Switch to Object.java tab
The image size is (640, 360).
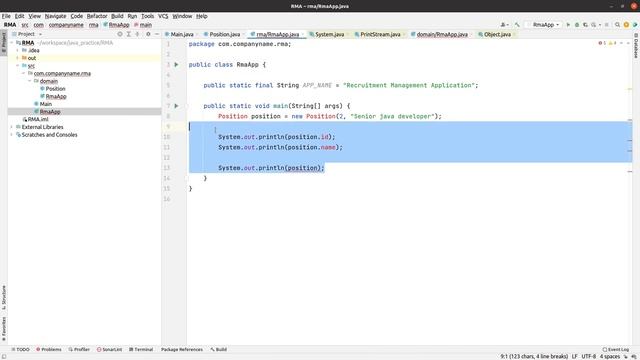(x=497, y=34)
